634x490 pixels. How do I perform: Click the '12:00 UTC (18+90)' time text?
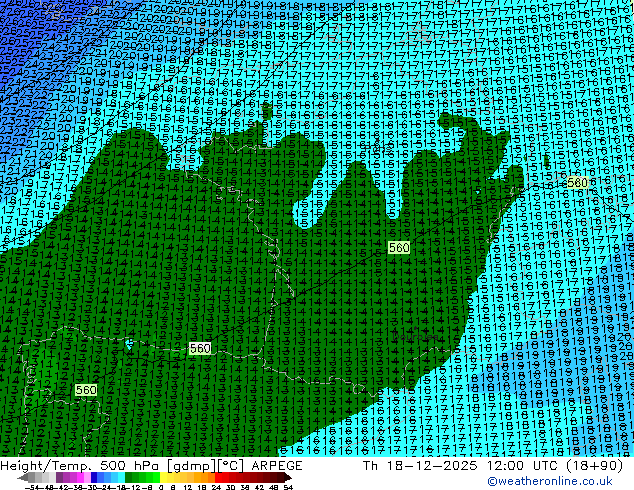[555, 465]
